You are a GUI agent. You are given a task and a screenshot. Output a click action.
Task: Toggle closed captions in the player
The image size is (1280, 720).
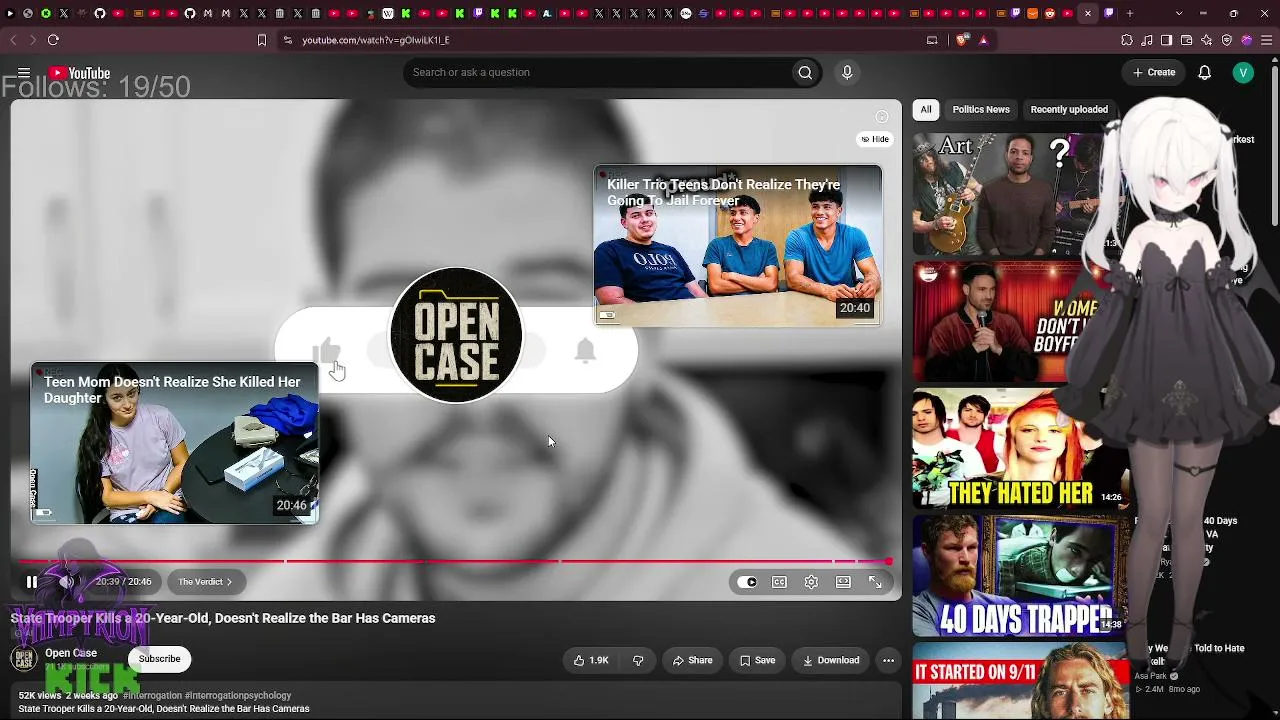(779, 582)
